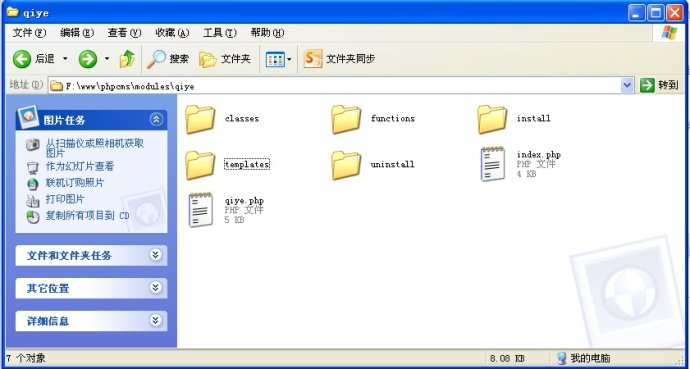
Task: Click 作为幻灯片查看 link
Action: [x=80, y=166]
